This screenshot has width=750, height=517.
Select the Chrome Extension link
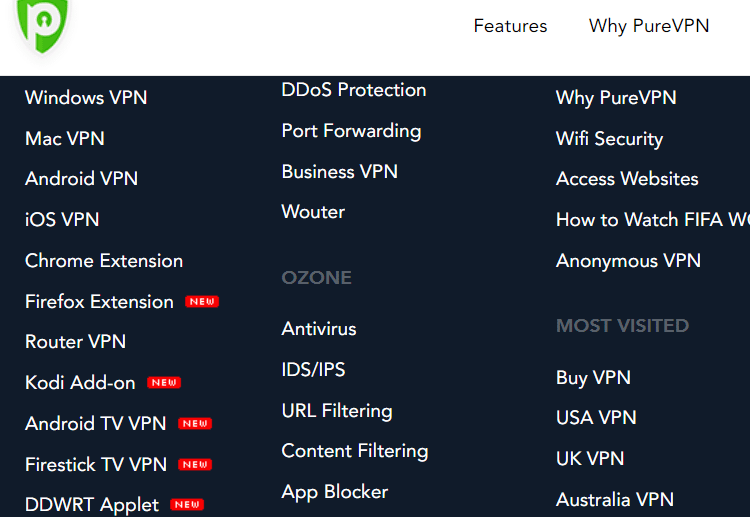(104, 261)
